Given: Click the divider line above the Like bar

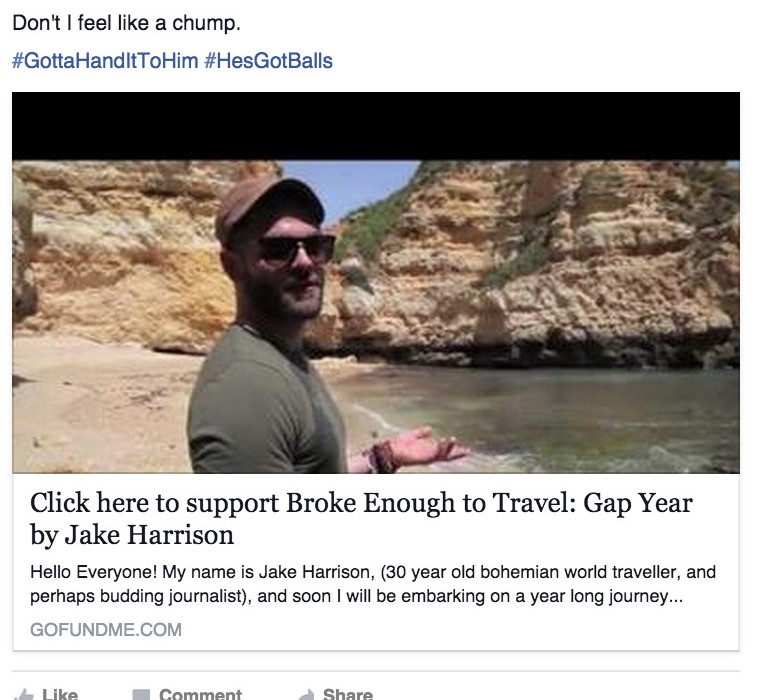Looking at the screenshot, I should [x=376, y=671].
